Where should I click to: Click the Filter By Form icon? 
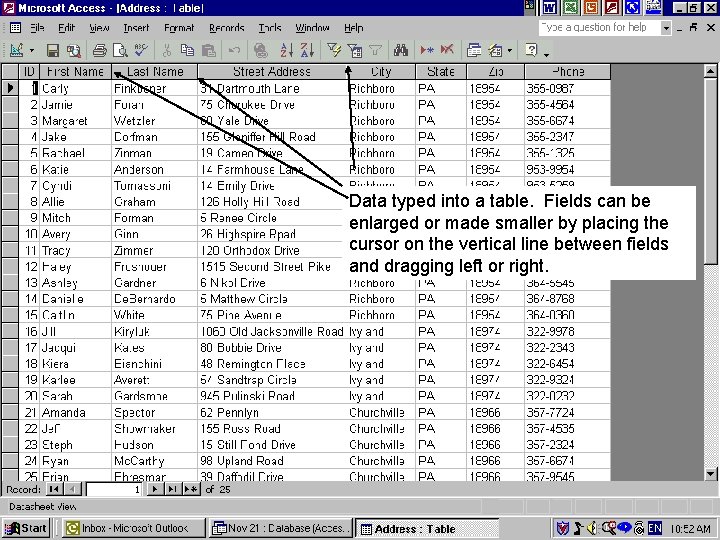354,50
